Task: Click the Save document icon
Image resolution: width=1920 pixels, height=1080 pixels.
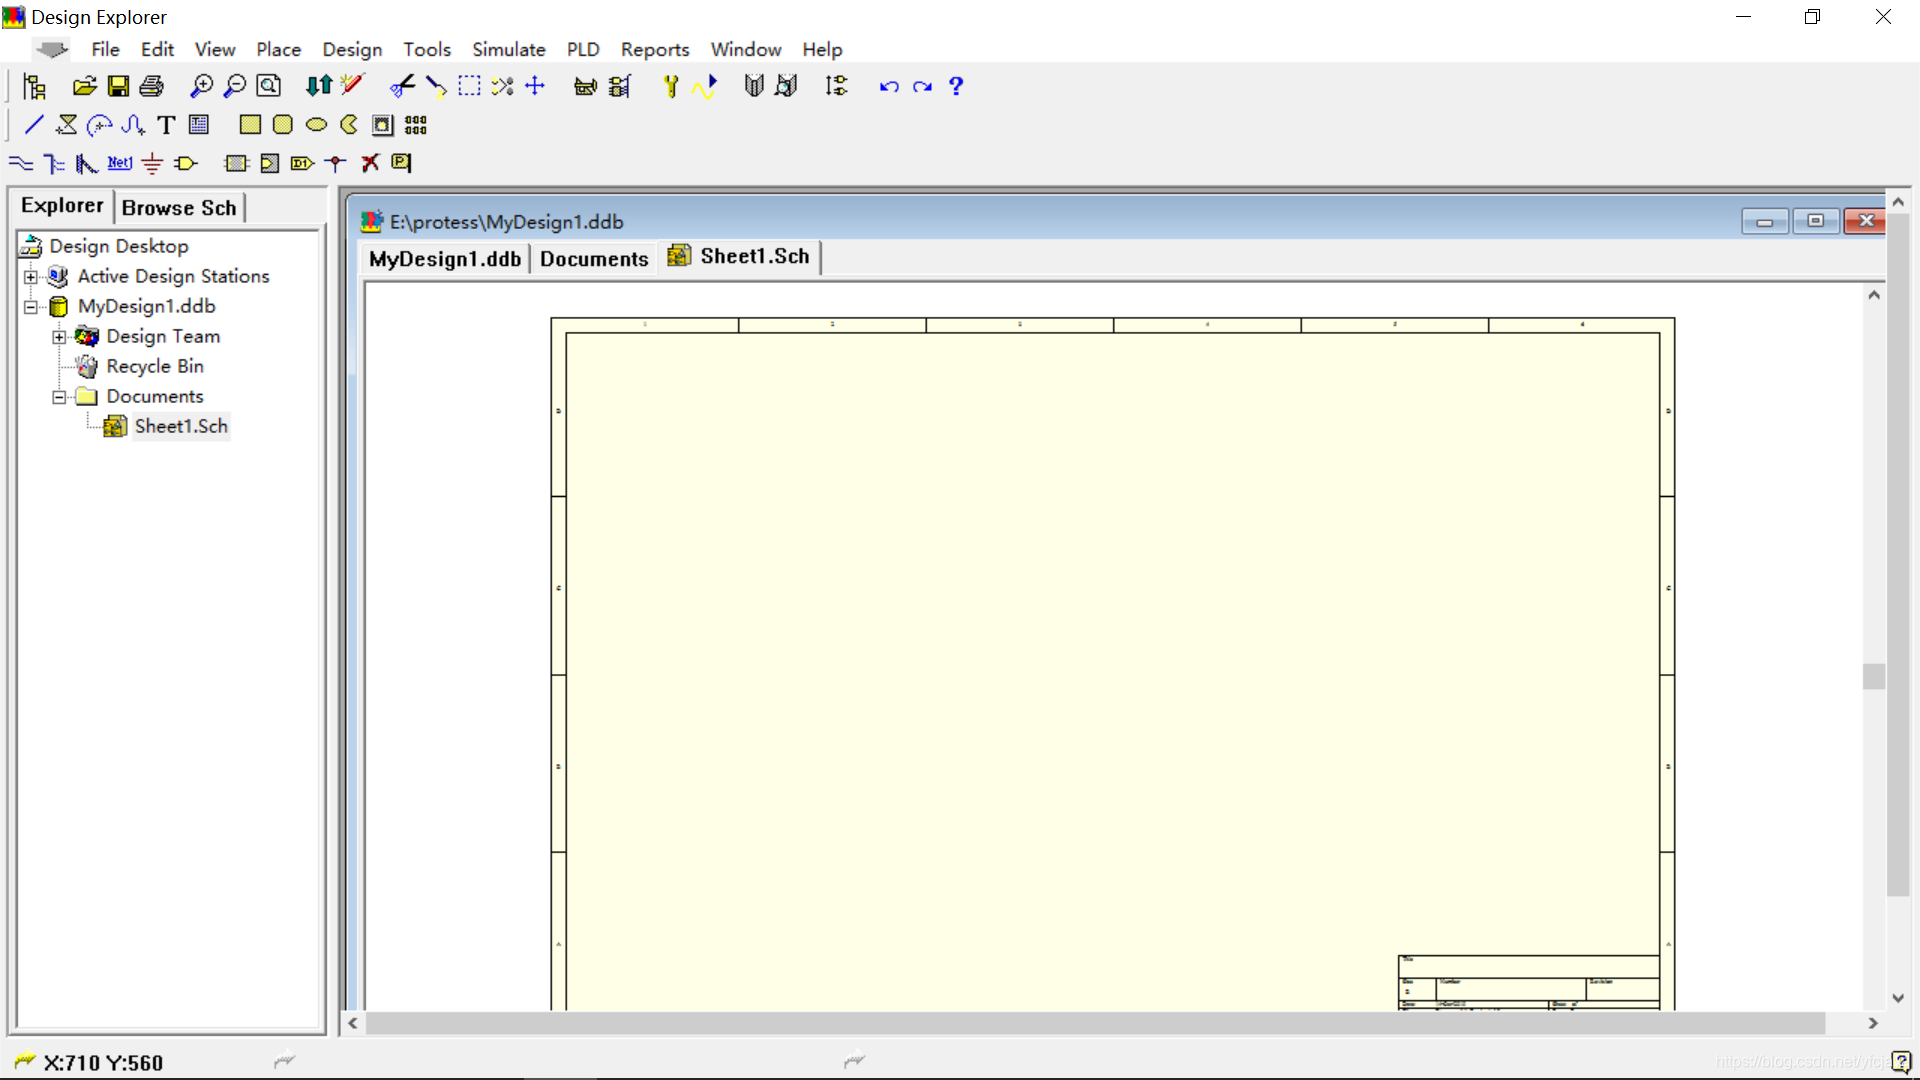Action: tap(118, 86)
